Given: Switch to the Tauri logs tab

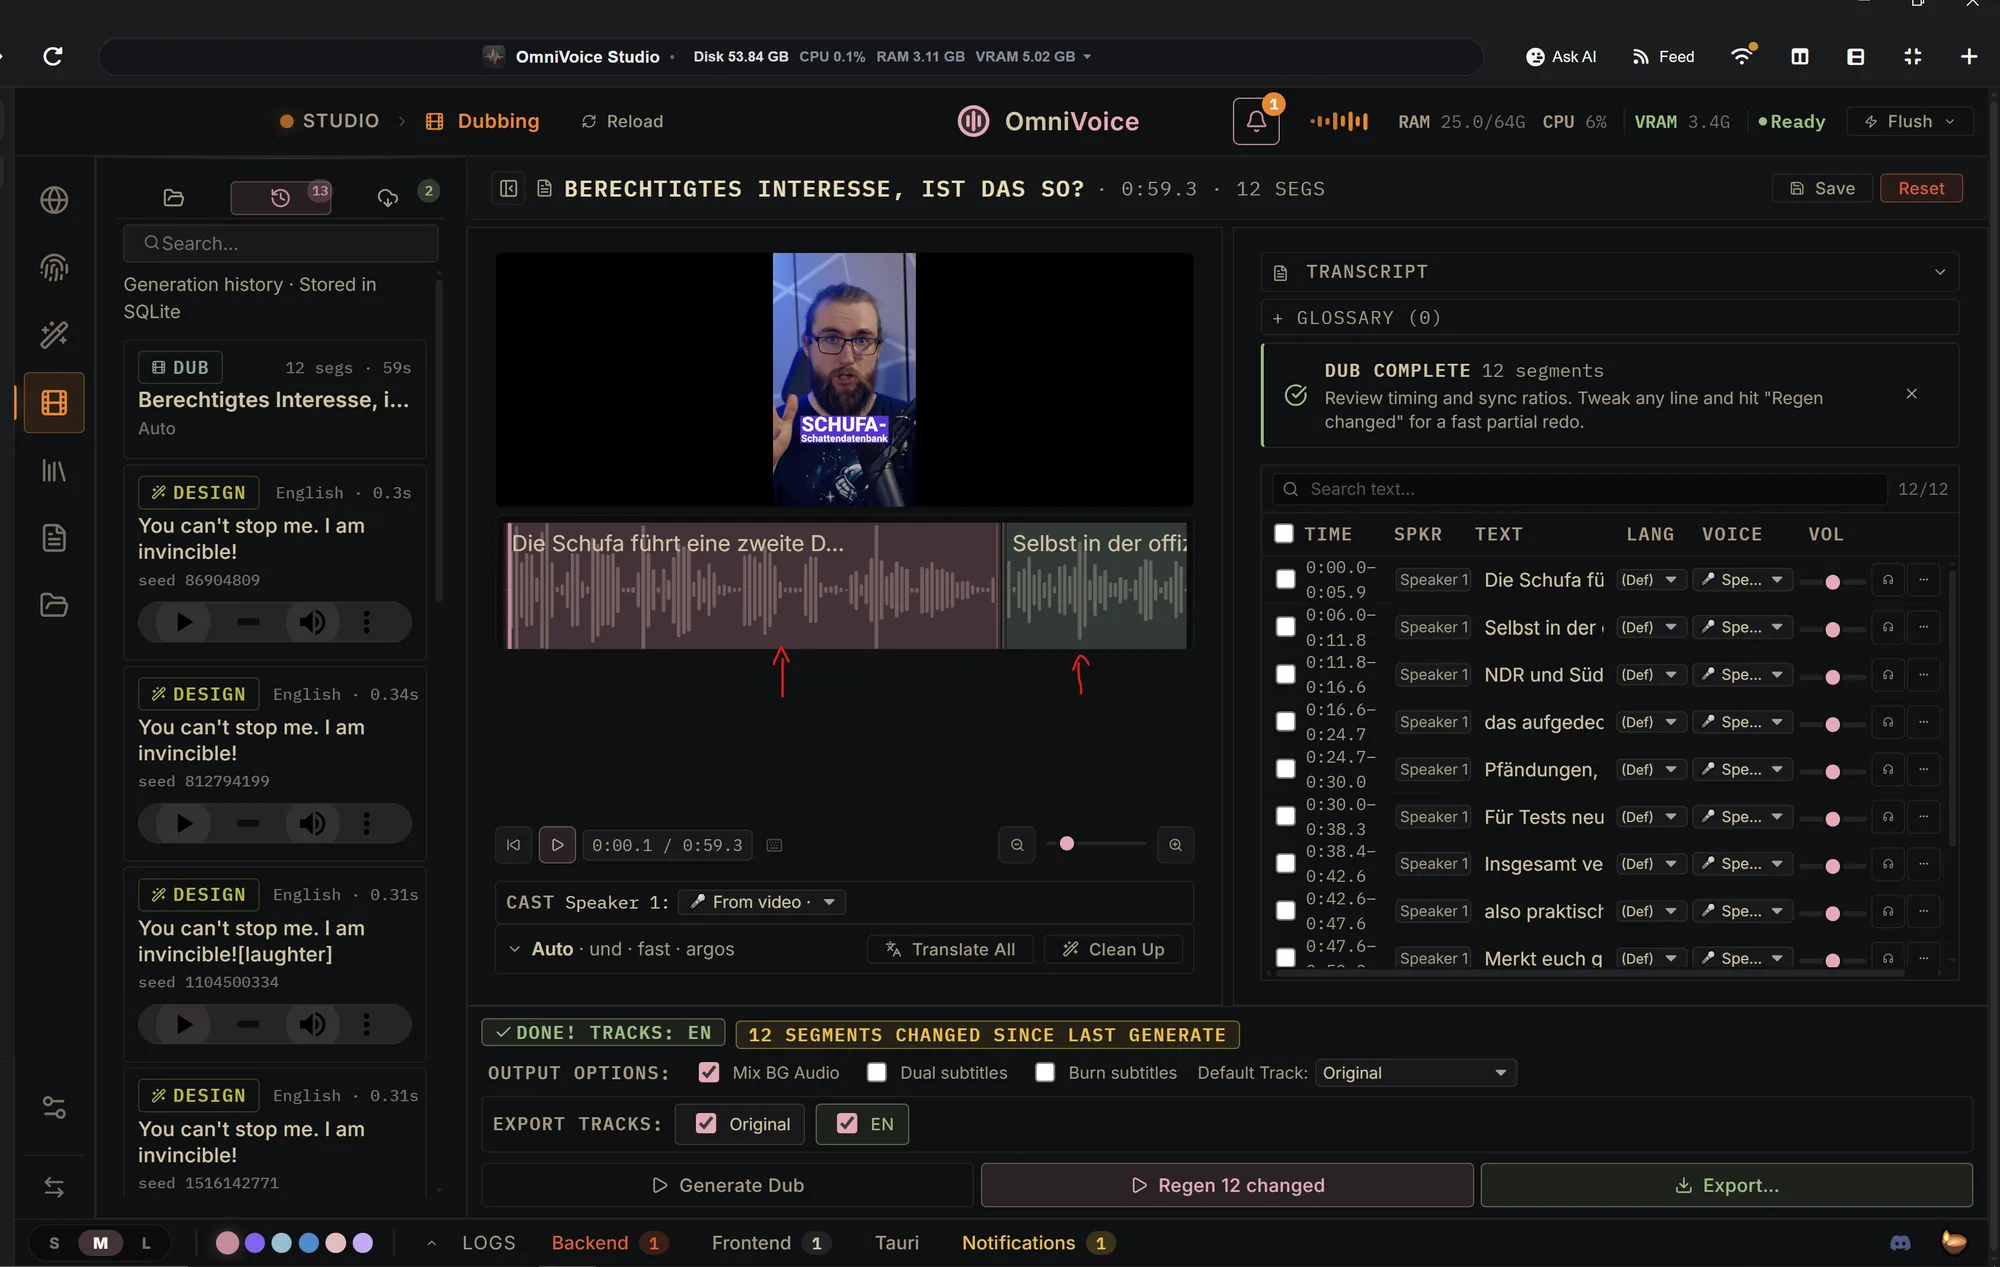Looking at the screenshot, I should tap(897, 1243).
